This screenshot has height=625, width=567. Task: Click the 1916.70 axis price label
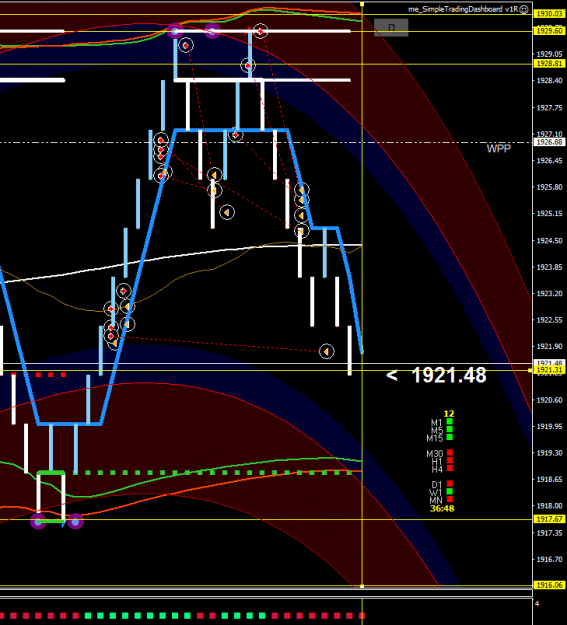coord(549,559)
